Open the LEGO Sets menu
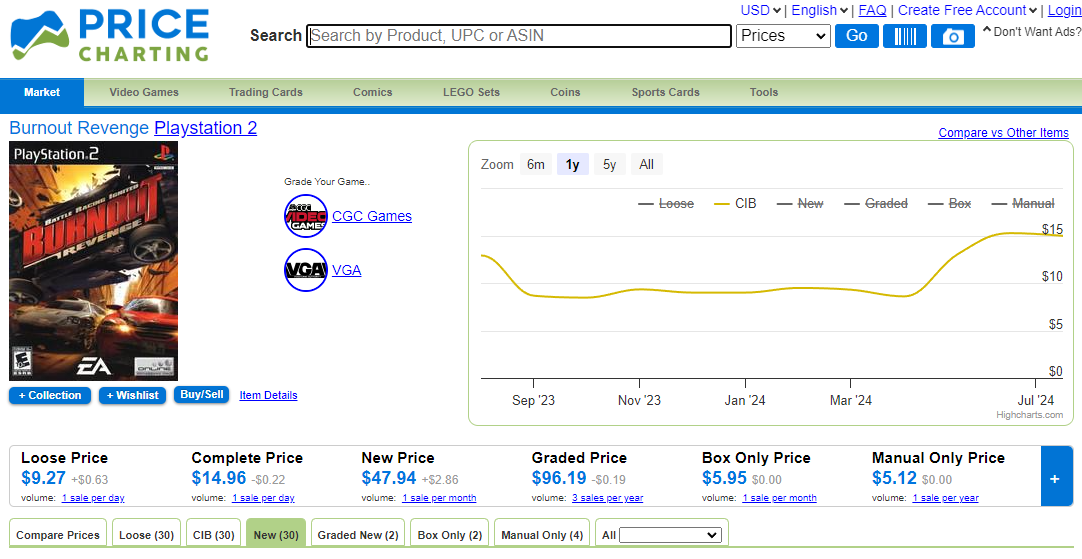Screen dimensions: 1082x559 point(471,92)
